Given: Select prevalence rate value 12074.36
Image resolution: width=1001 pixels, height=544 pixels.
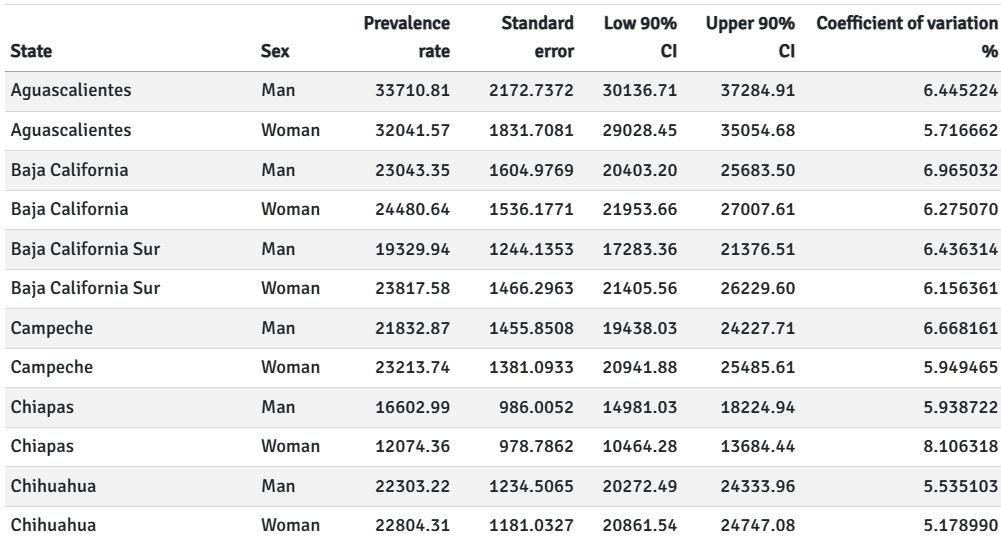Looking at the screenshot, I should (x=412, y=446).
